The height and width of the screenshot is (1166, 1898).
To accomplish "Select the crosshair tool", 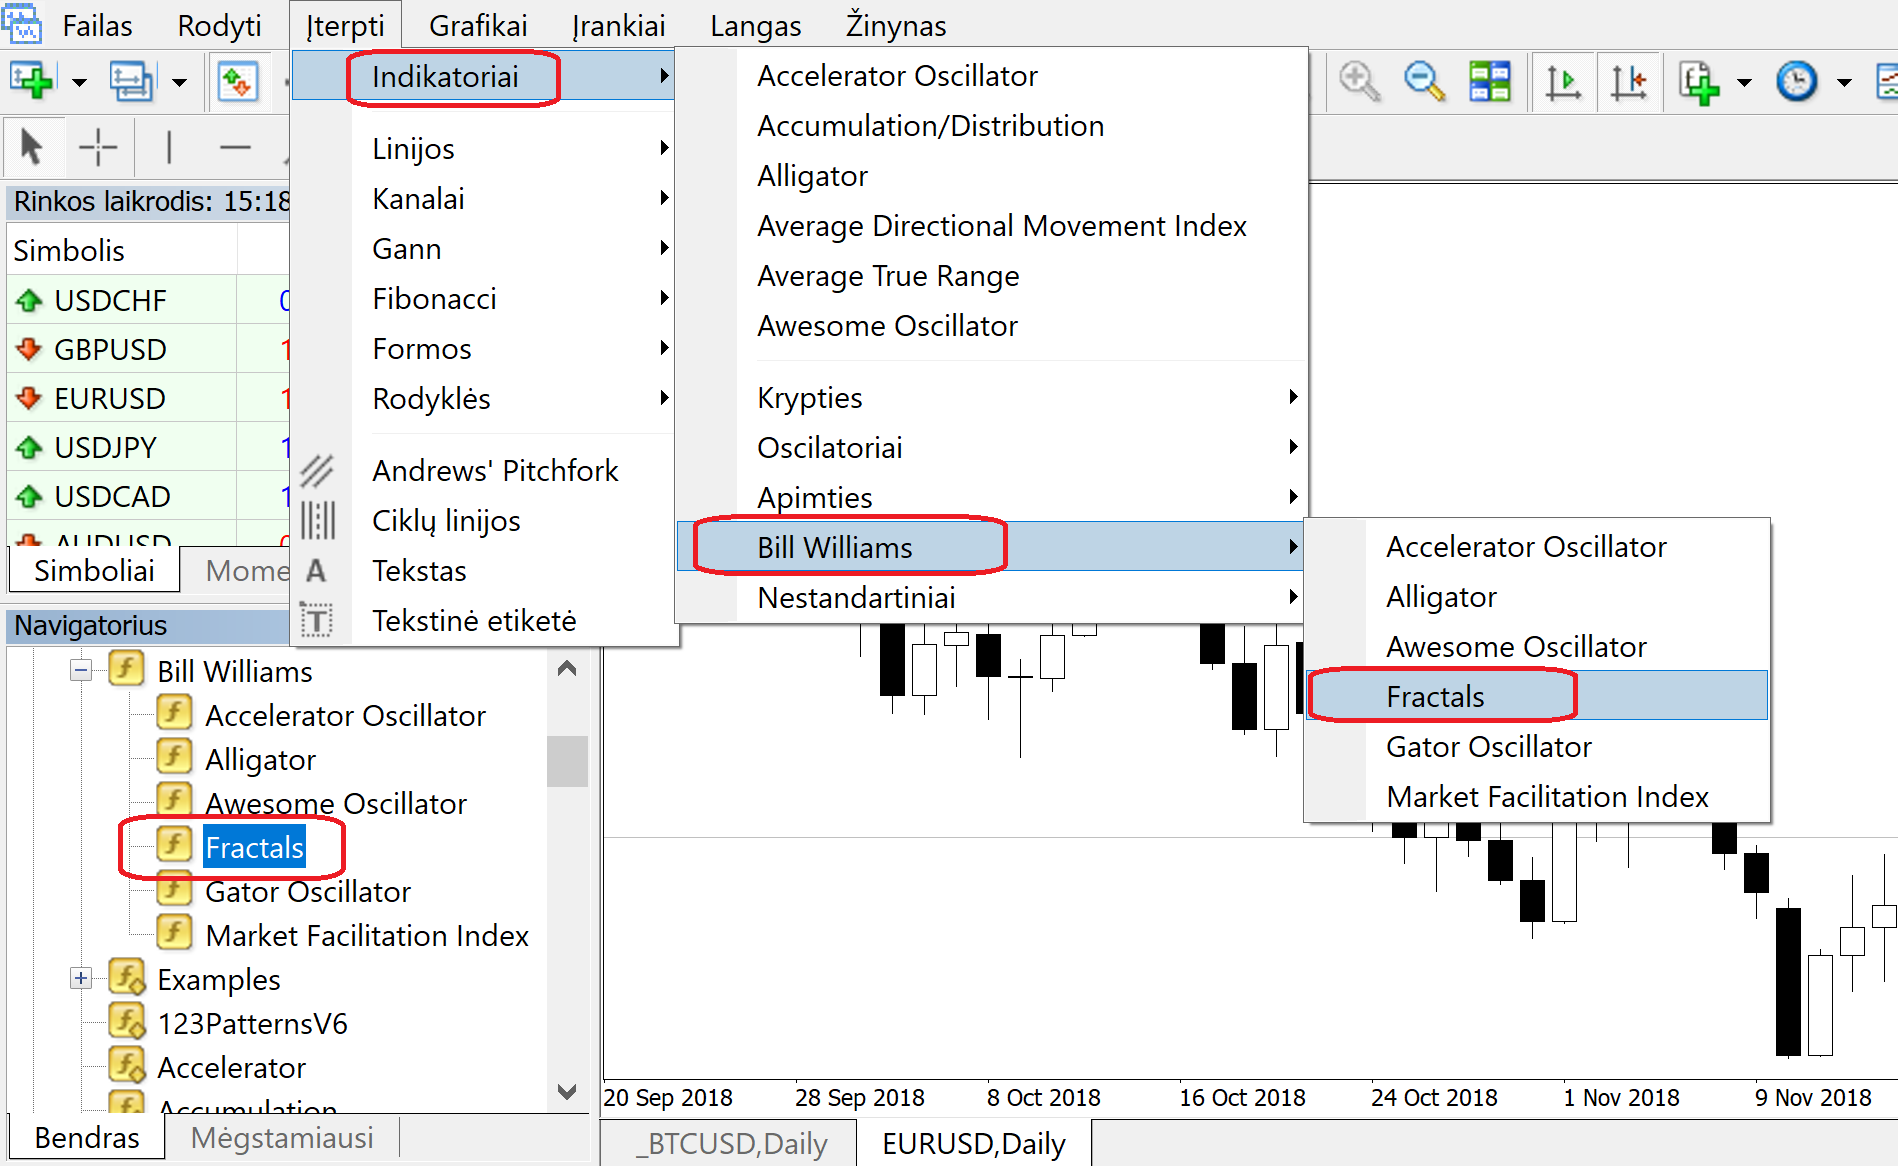I will (98, 147).
